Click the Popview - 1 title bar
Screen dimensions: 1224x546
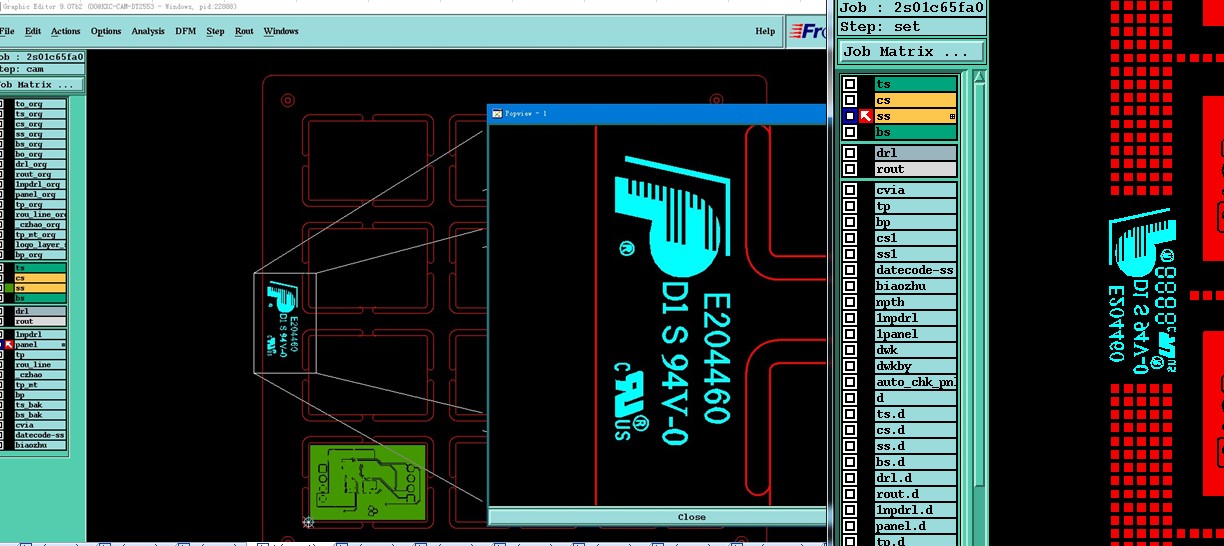pos(658,113)
